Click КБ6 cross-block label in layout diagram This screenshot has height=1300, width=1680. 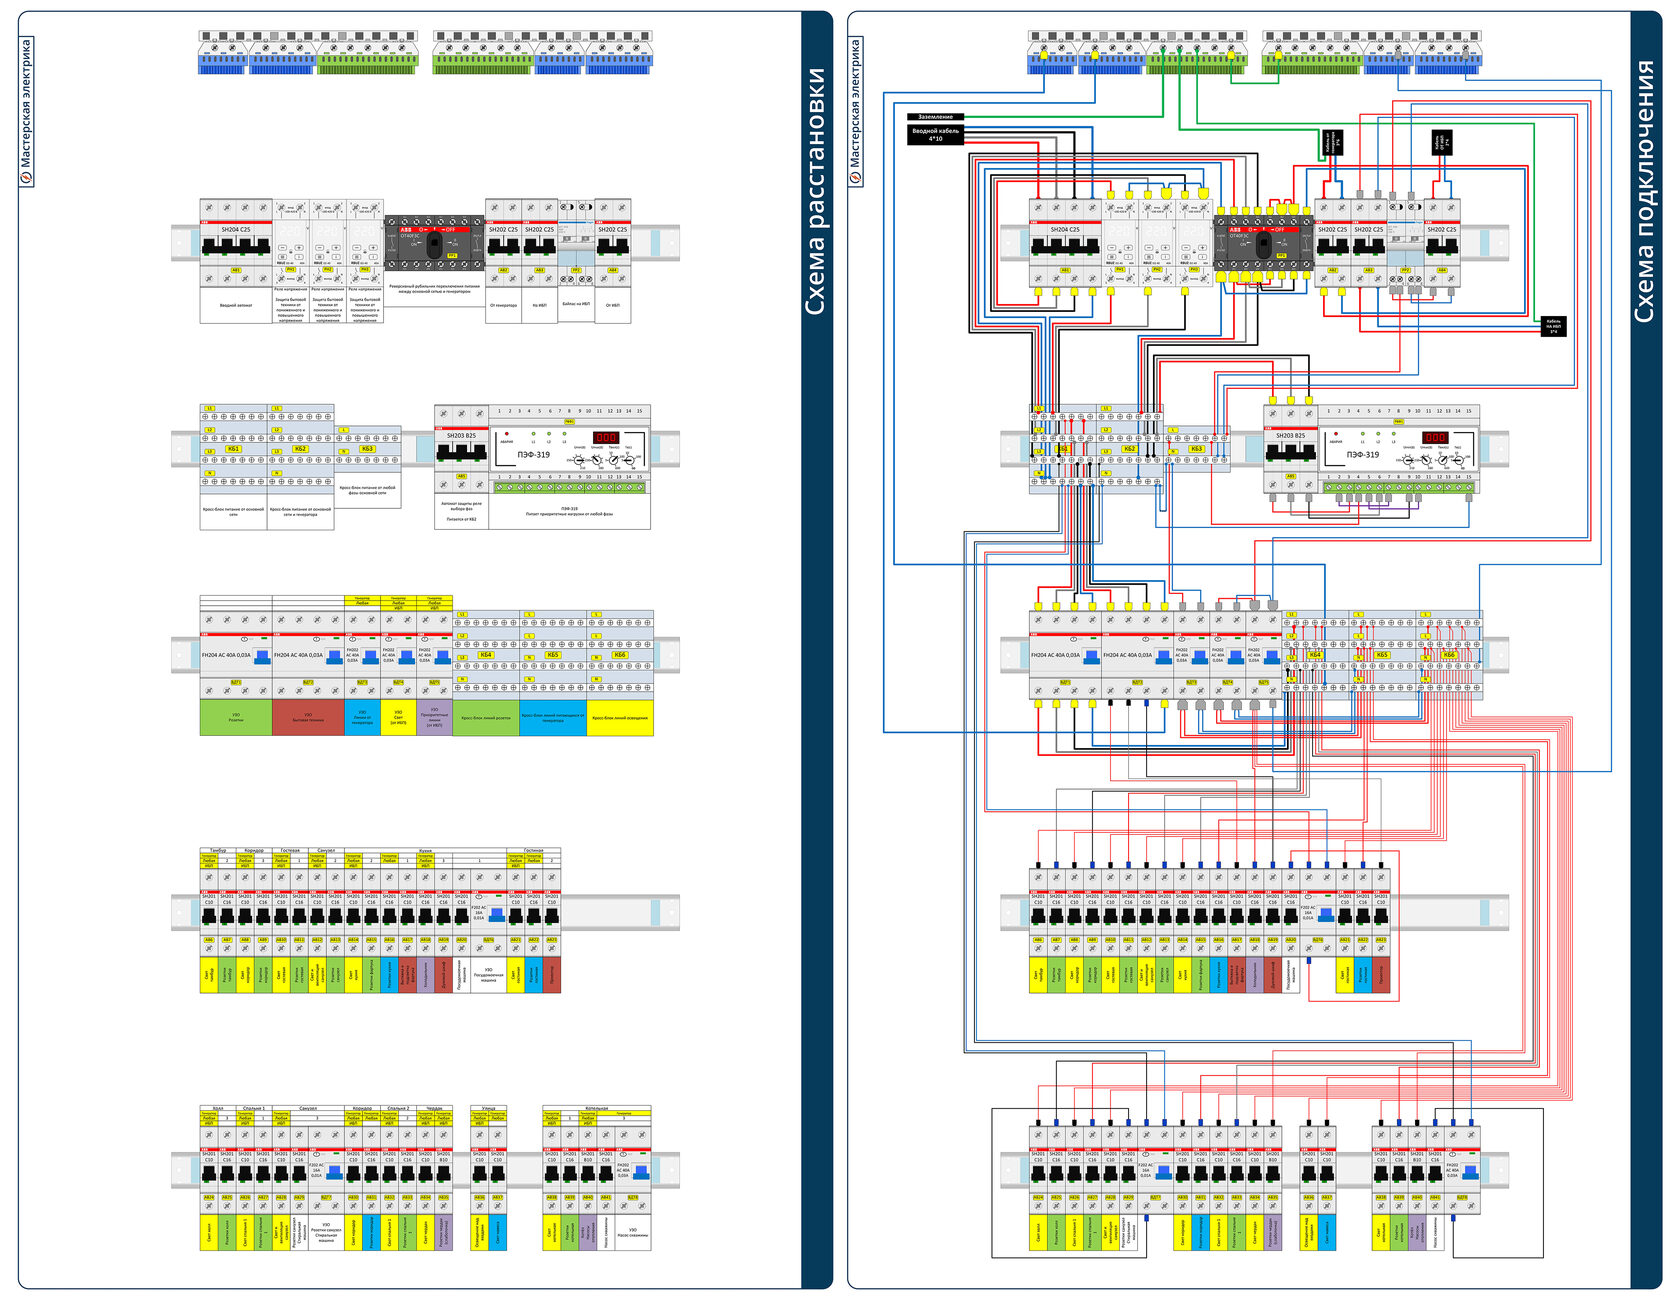pos(620,655)
